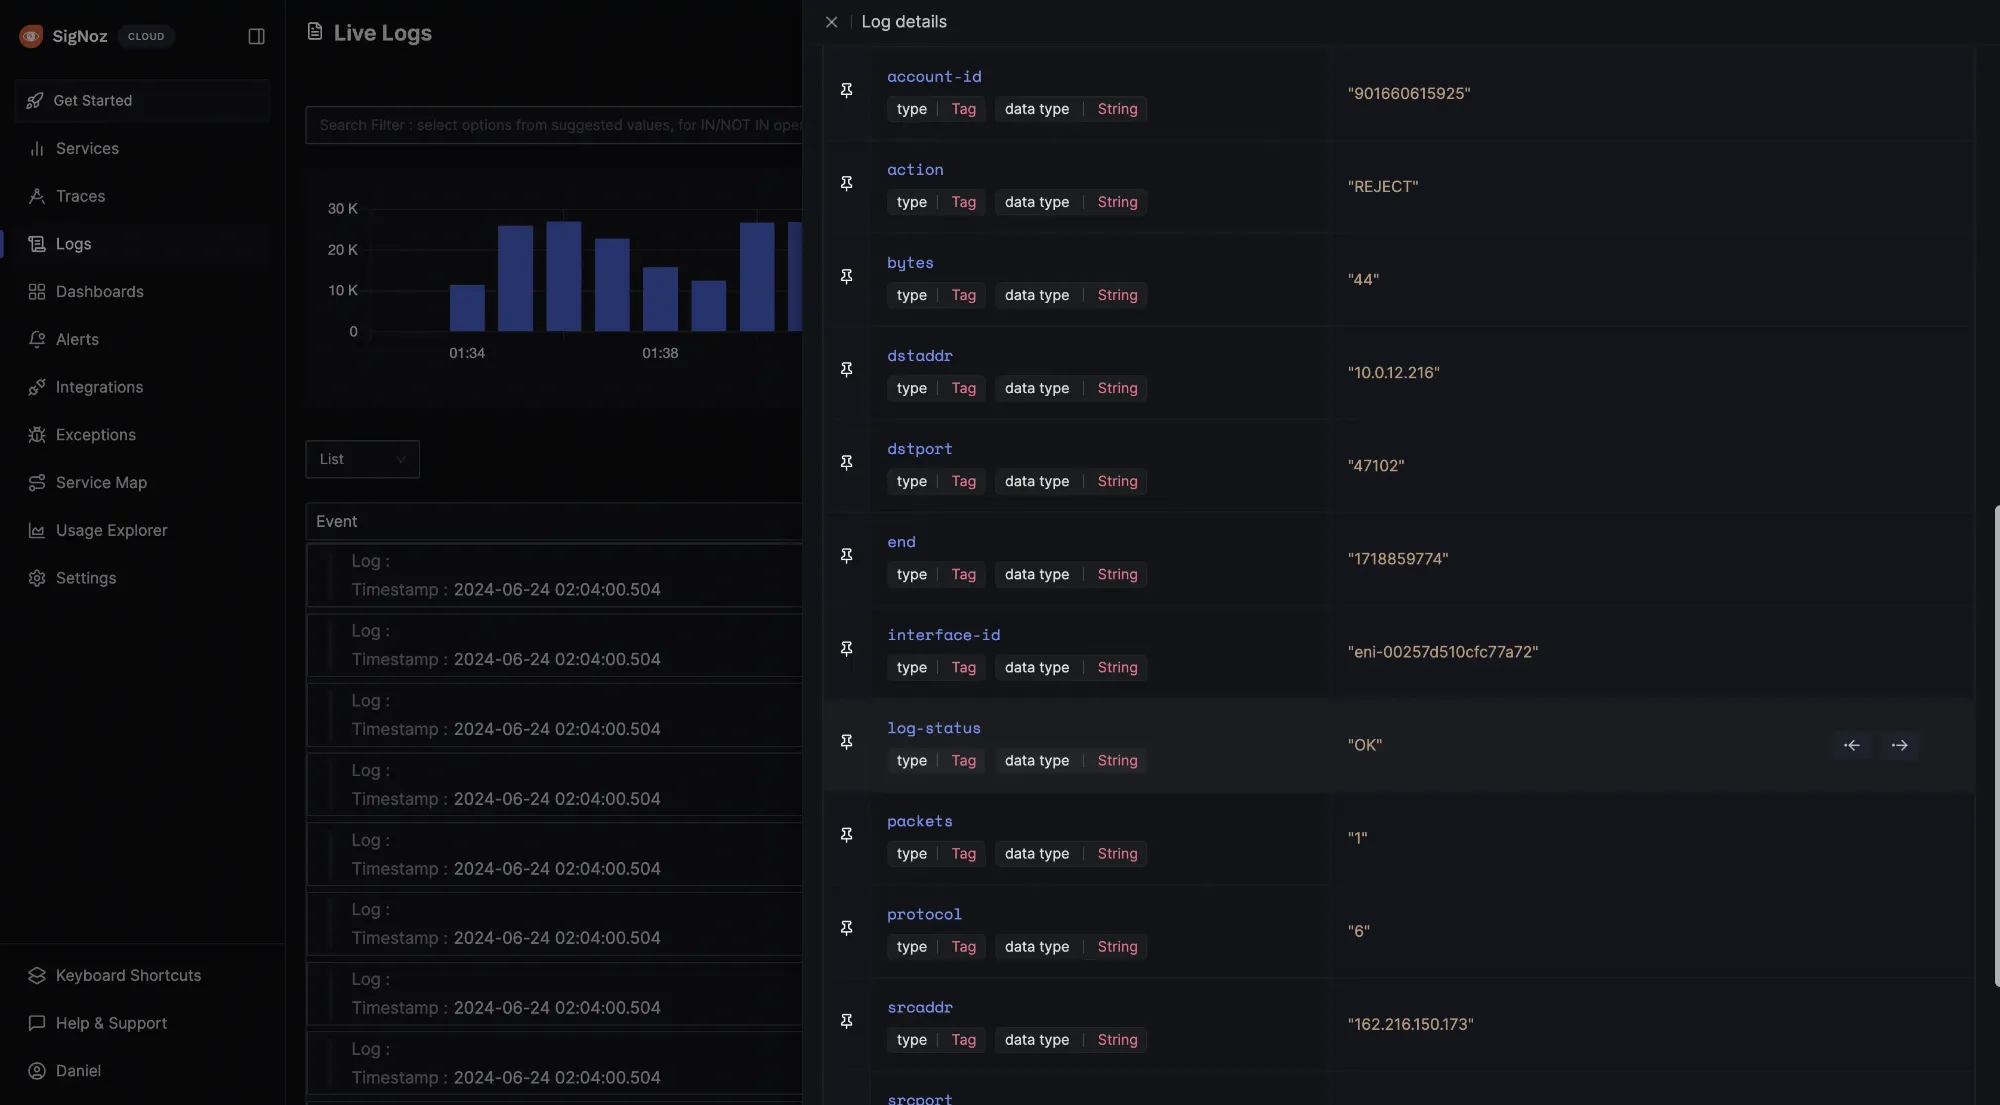2000x1105 pixels.
Task: Click the account-id field name
Action: [x=934, y=77]
